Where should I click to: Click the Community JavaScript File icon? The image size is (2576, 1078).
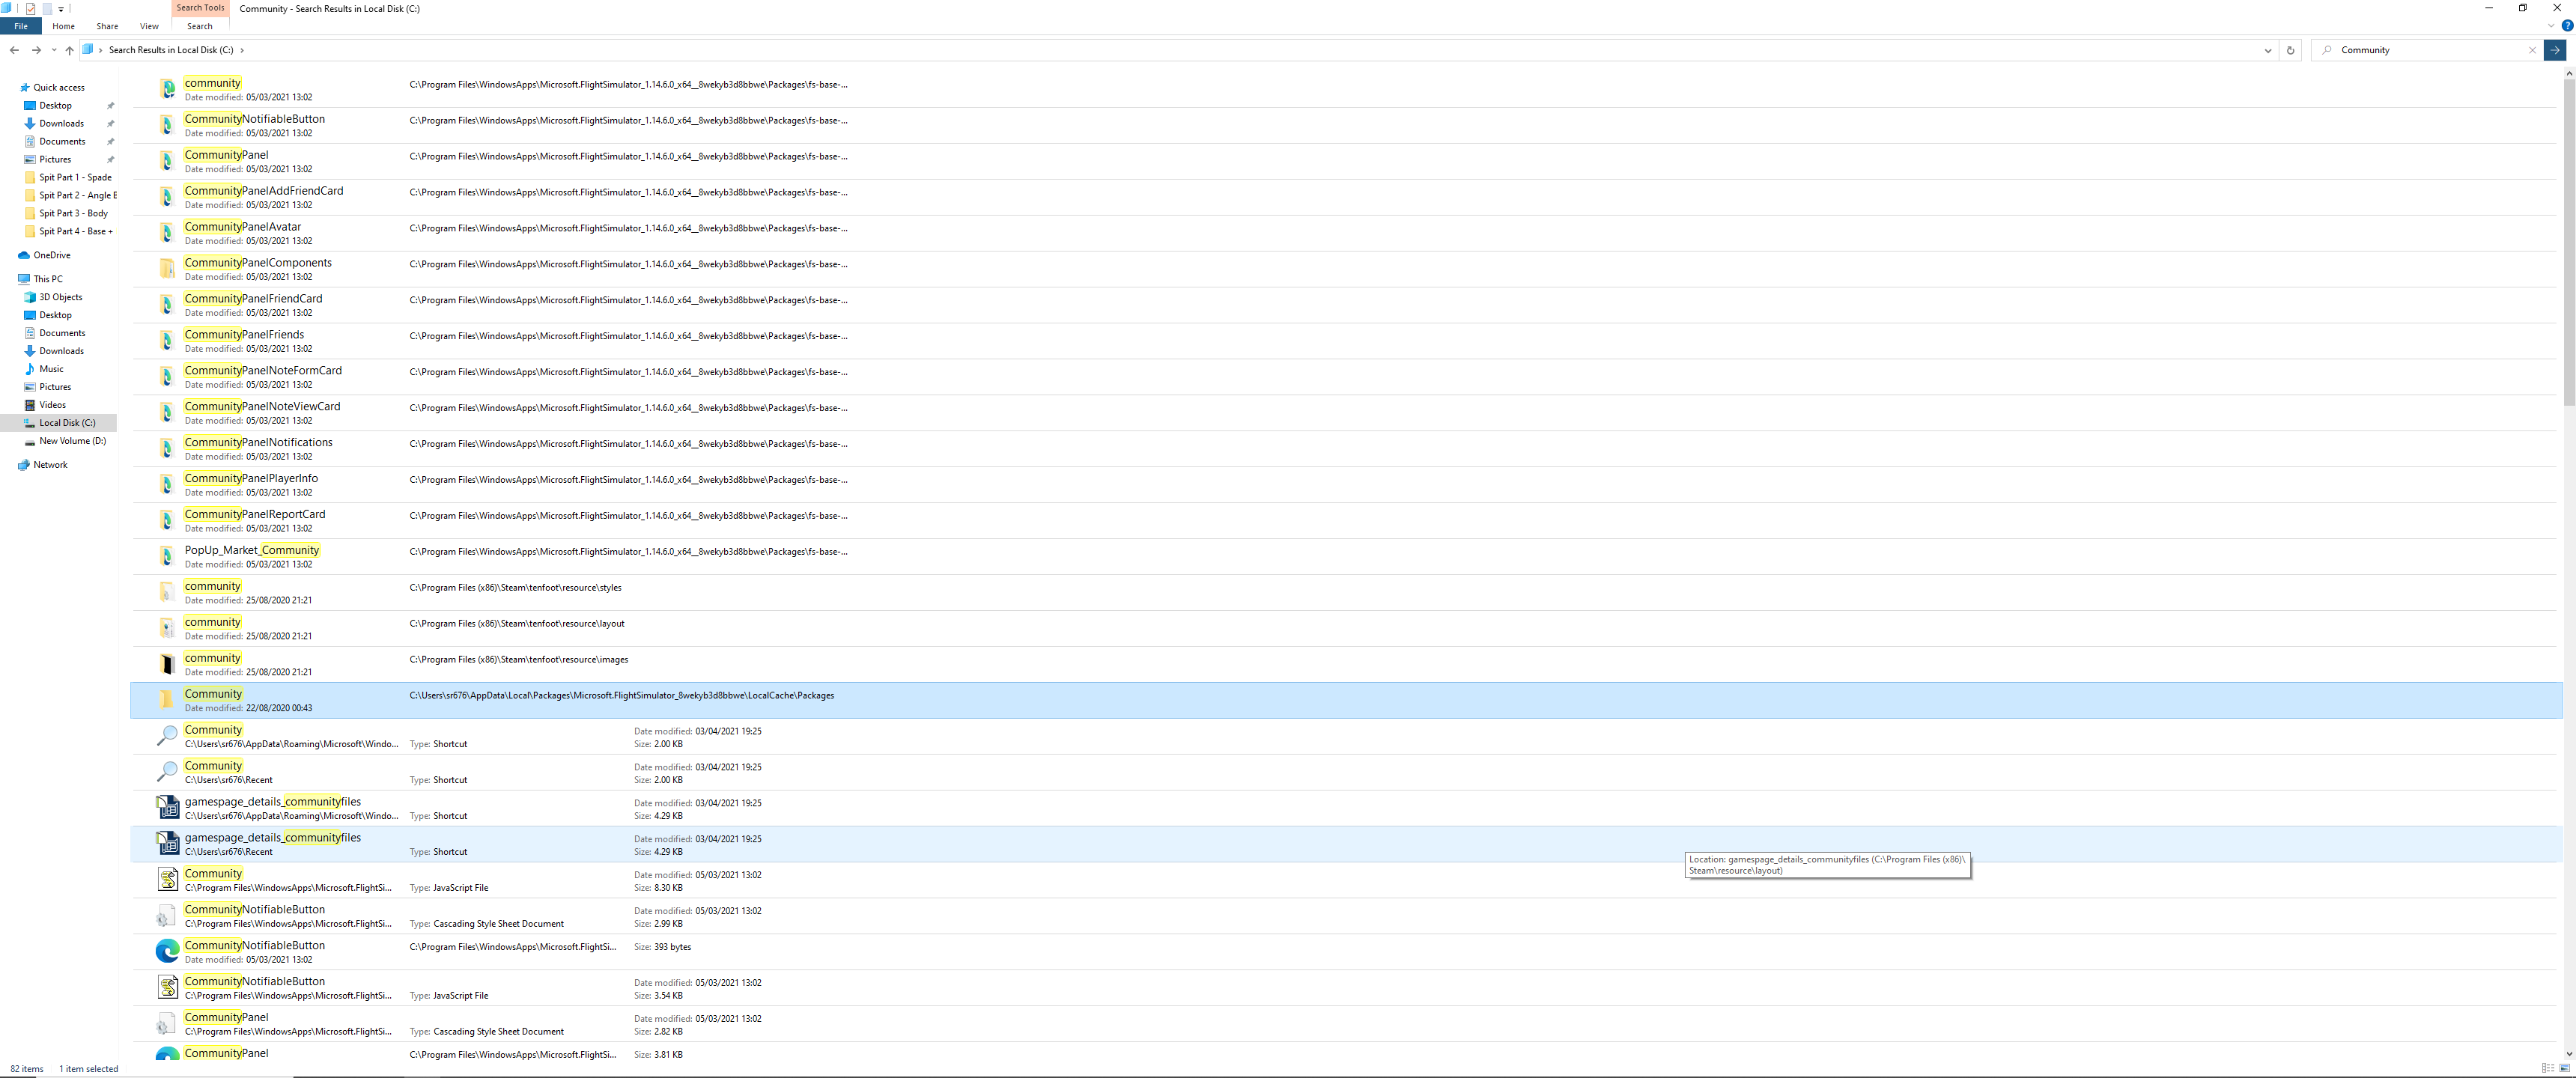tap(167, 879)
